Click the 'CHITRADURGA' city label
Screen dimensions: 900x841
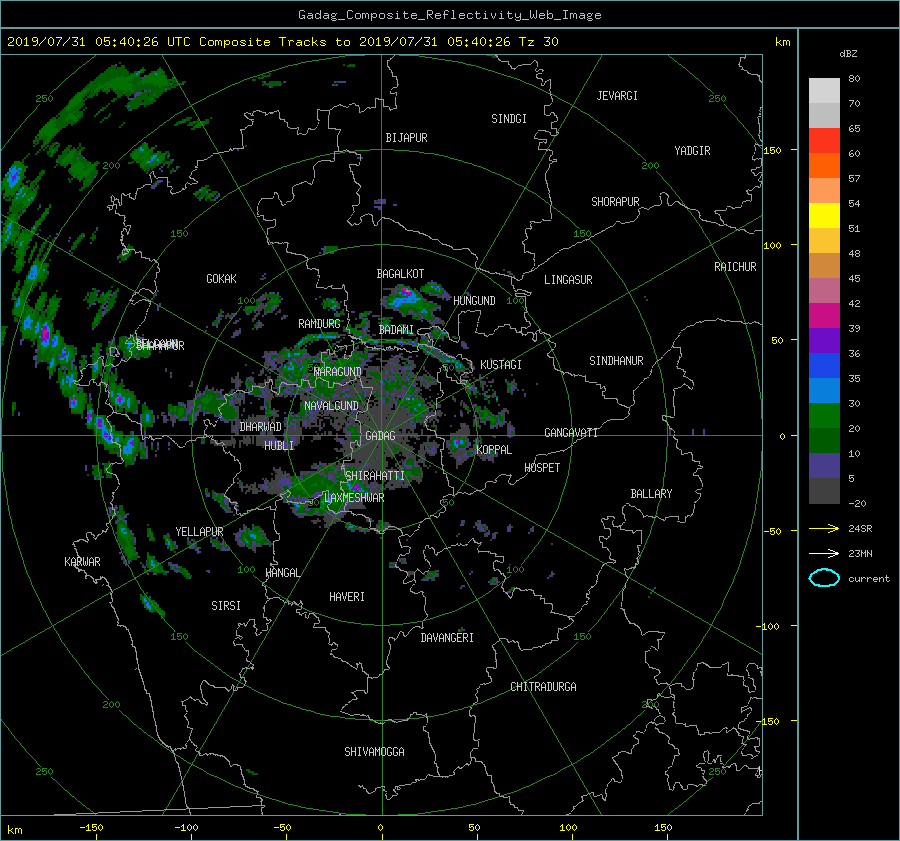point(544,687)
